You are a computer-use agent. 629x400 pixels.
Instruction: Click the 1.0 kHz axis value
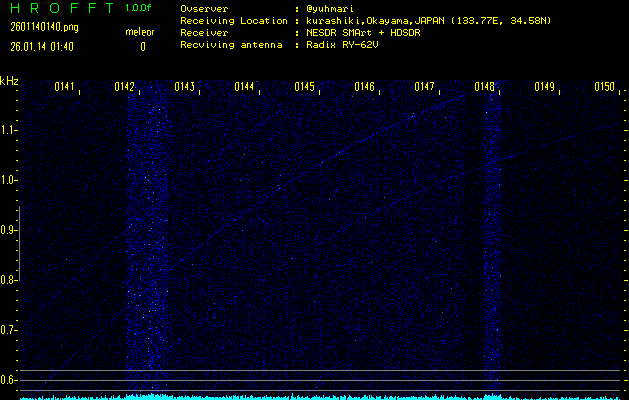(7, 180)
